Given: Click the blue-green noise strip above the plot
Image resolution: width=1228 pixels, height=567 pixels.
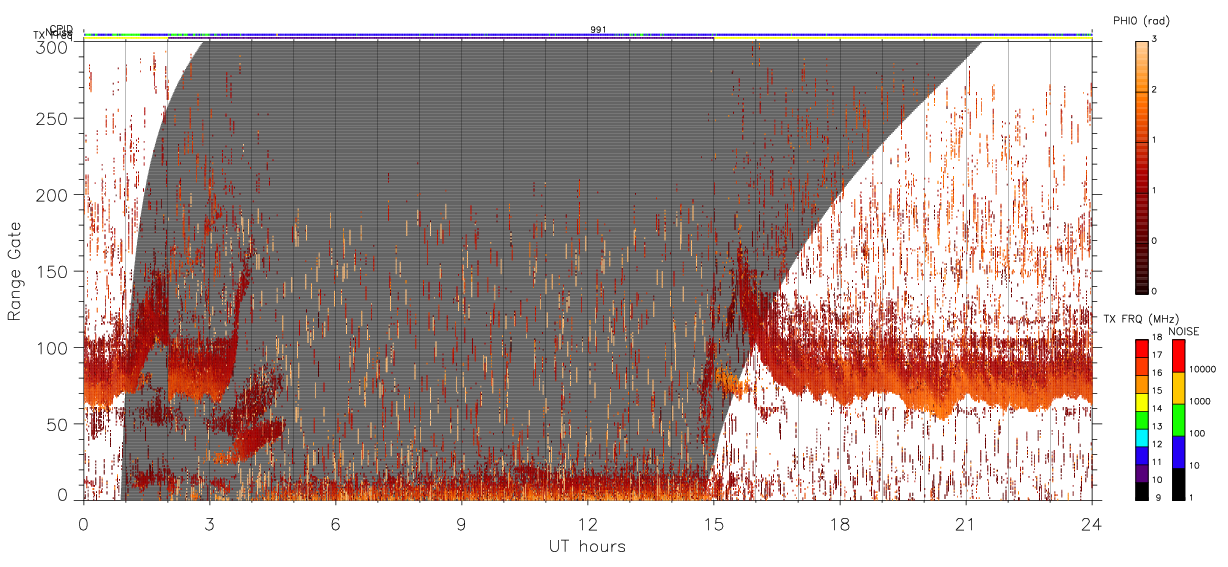Looking at the screenshot, I should (x=588, y=35).
